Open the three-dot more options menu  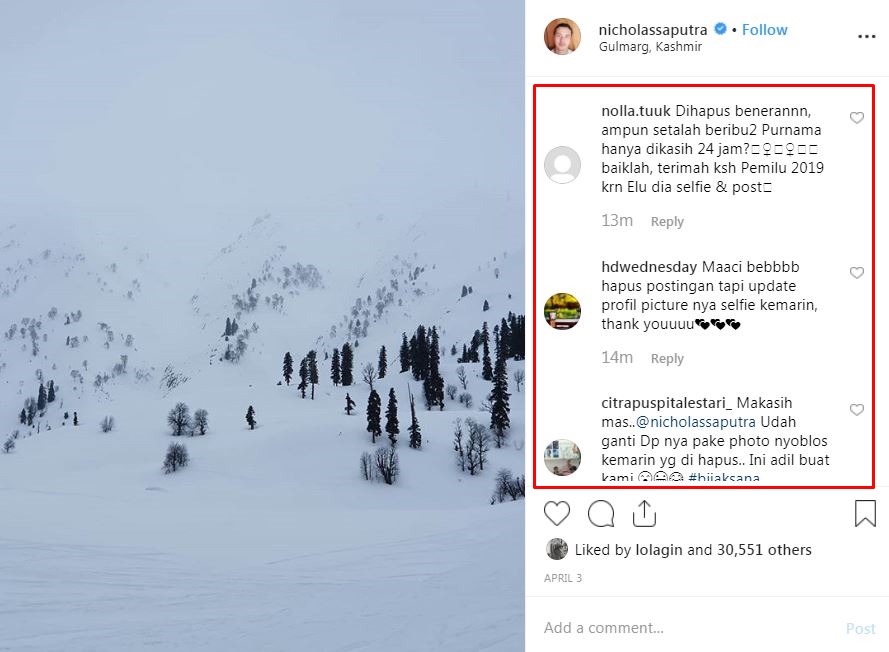click(x=866, y=37)
